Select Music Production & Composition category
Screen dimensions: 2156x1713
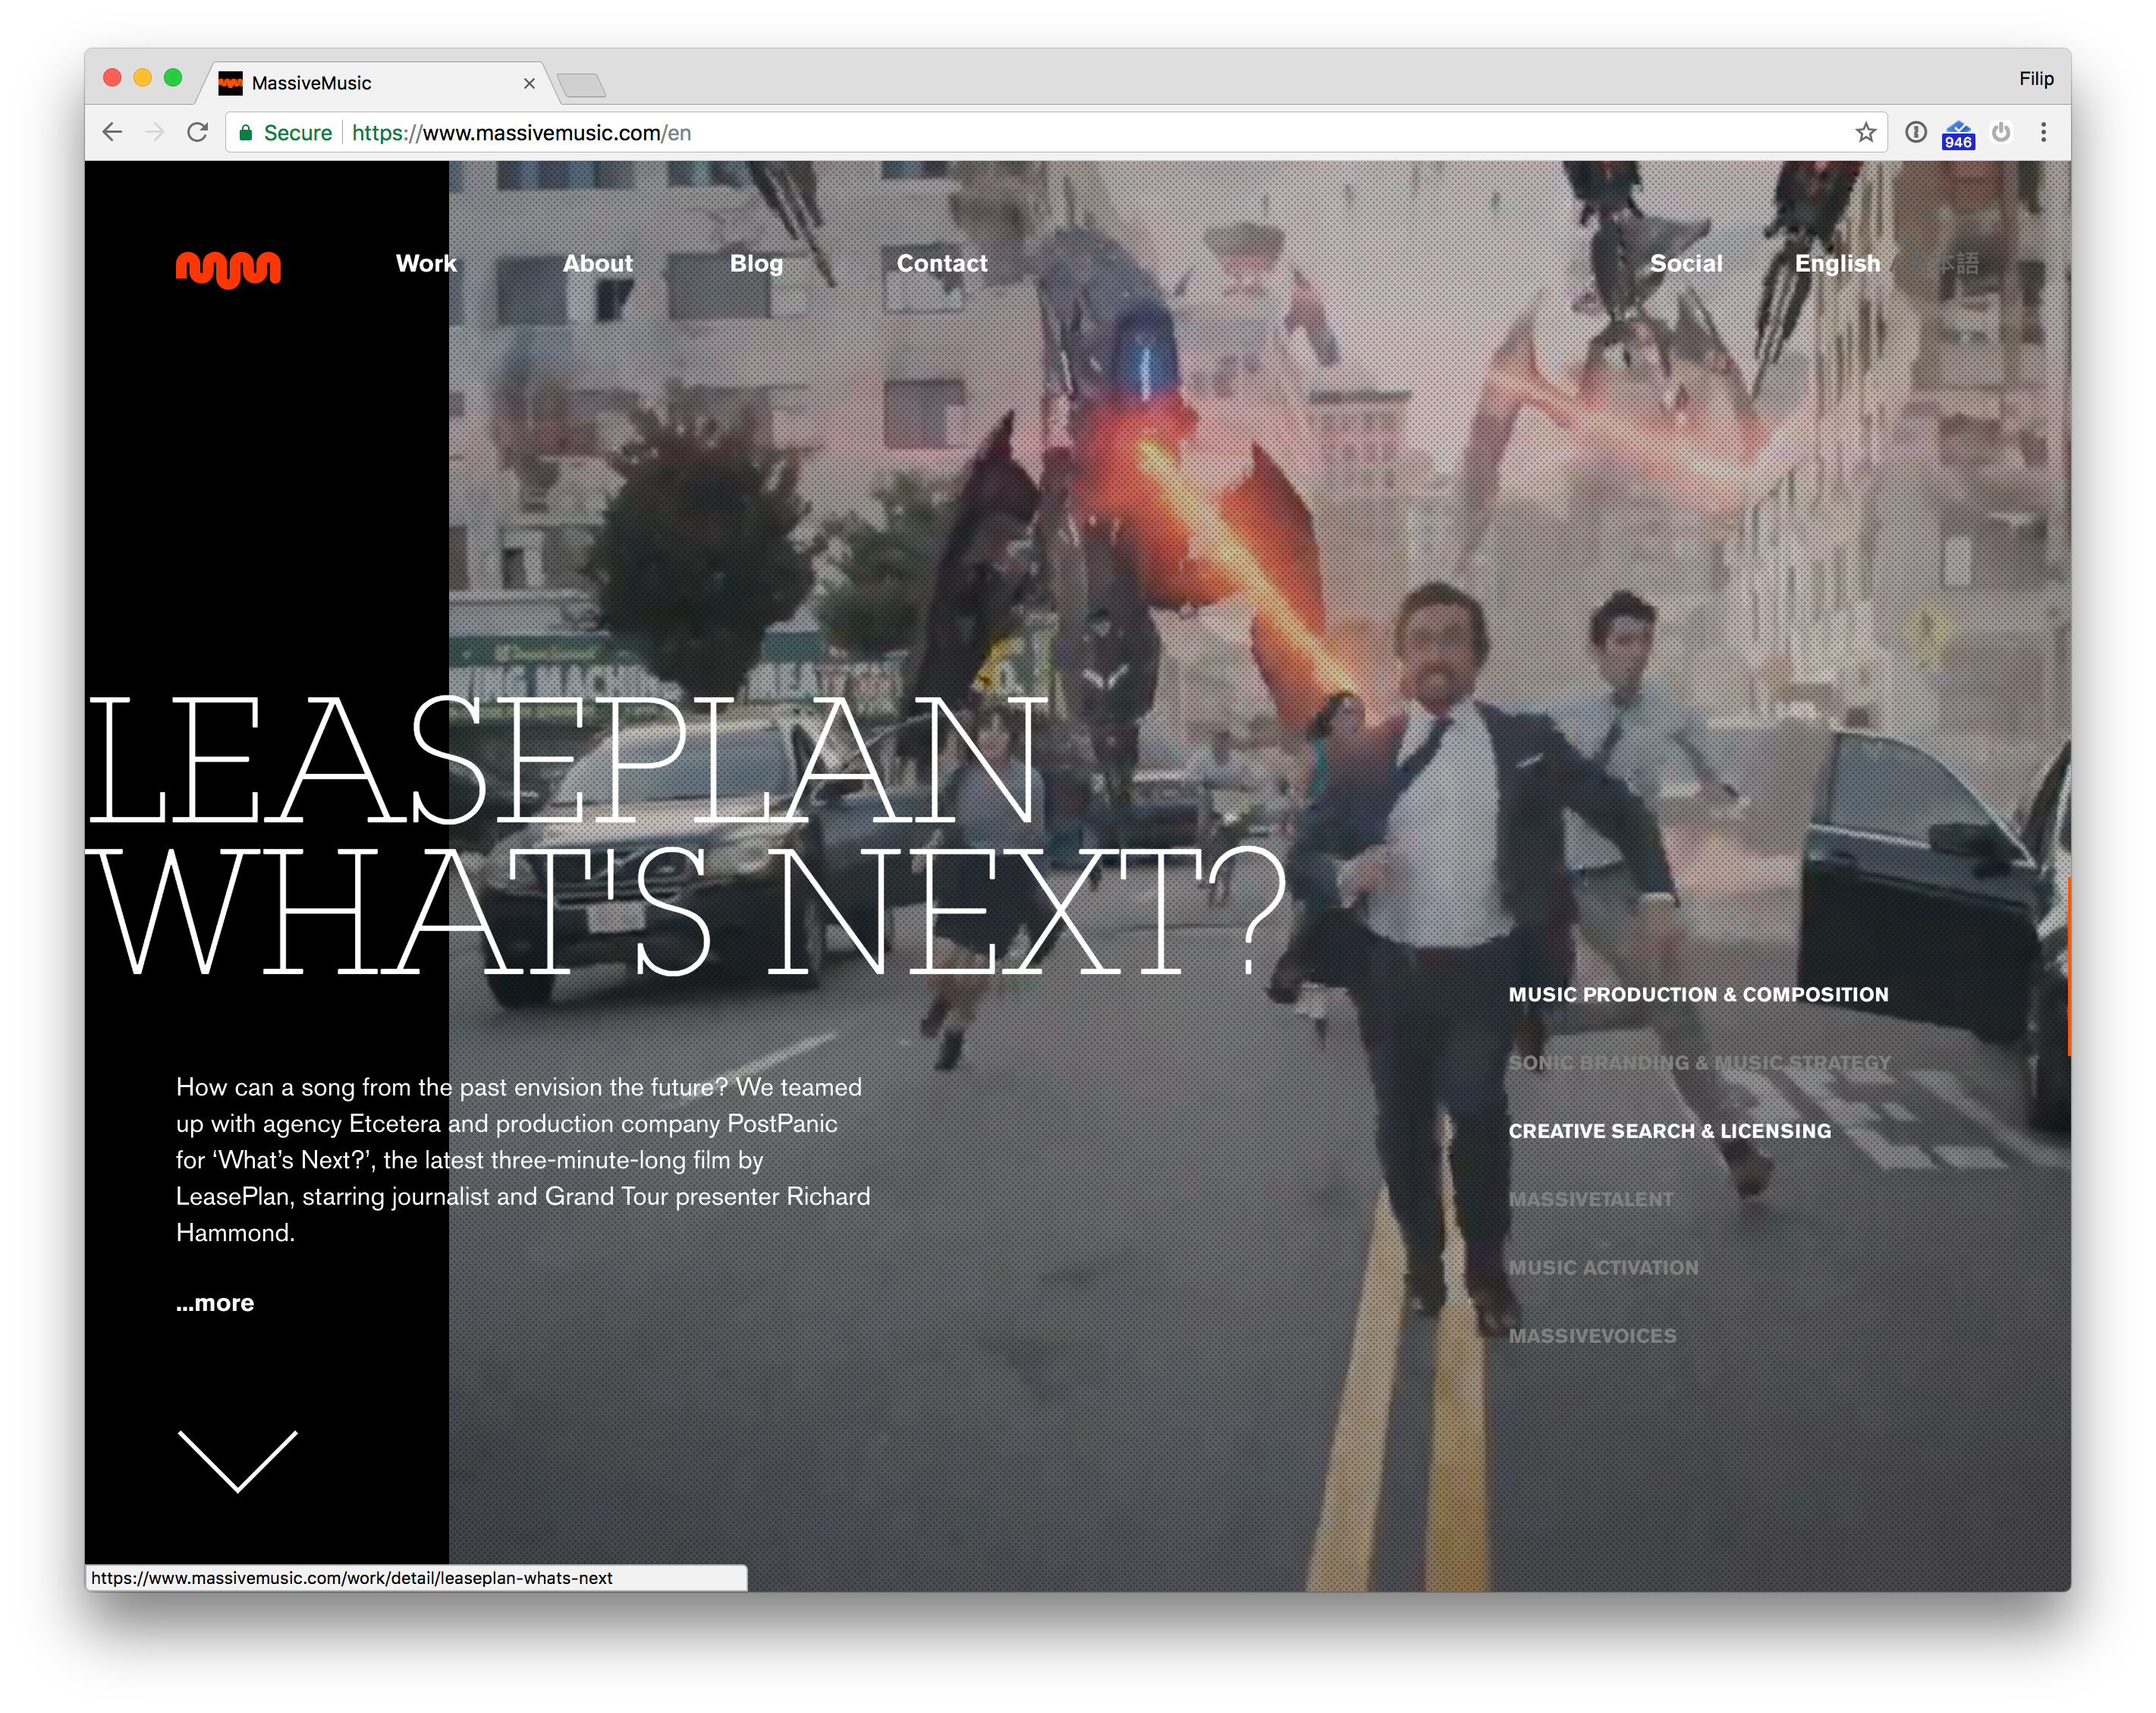pyautogui.click(x=1697, y=995)
